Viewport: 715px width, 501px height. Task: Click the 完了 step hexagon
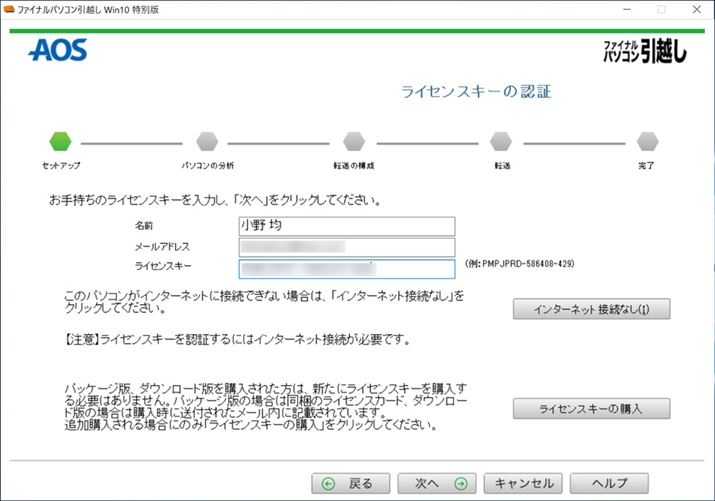(x=647, y=141)
